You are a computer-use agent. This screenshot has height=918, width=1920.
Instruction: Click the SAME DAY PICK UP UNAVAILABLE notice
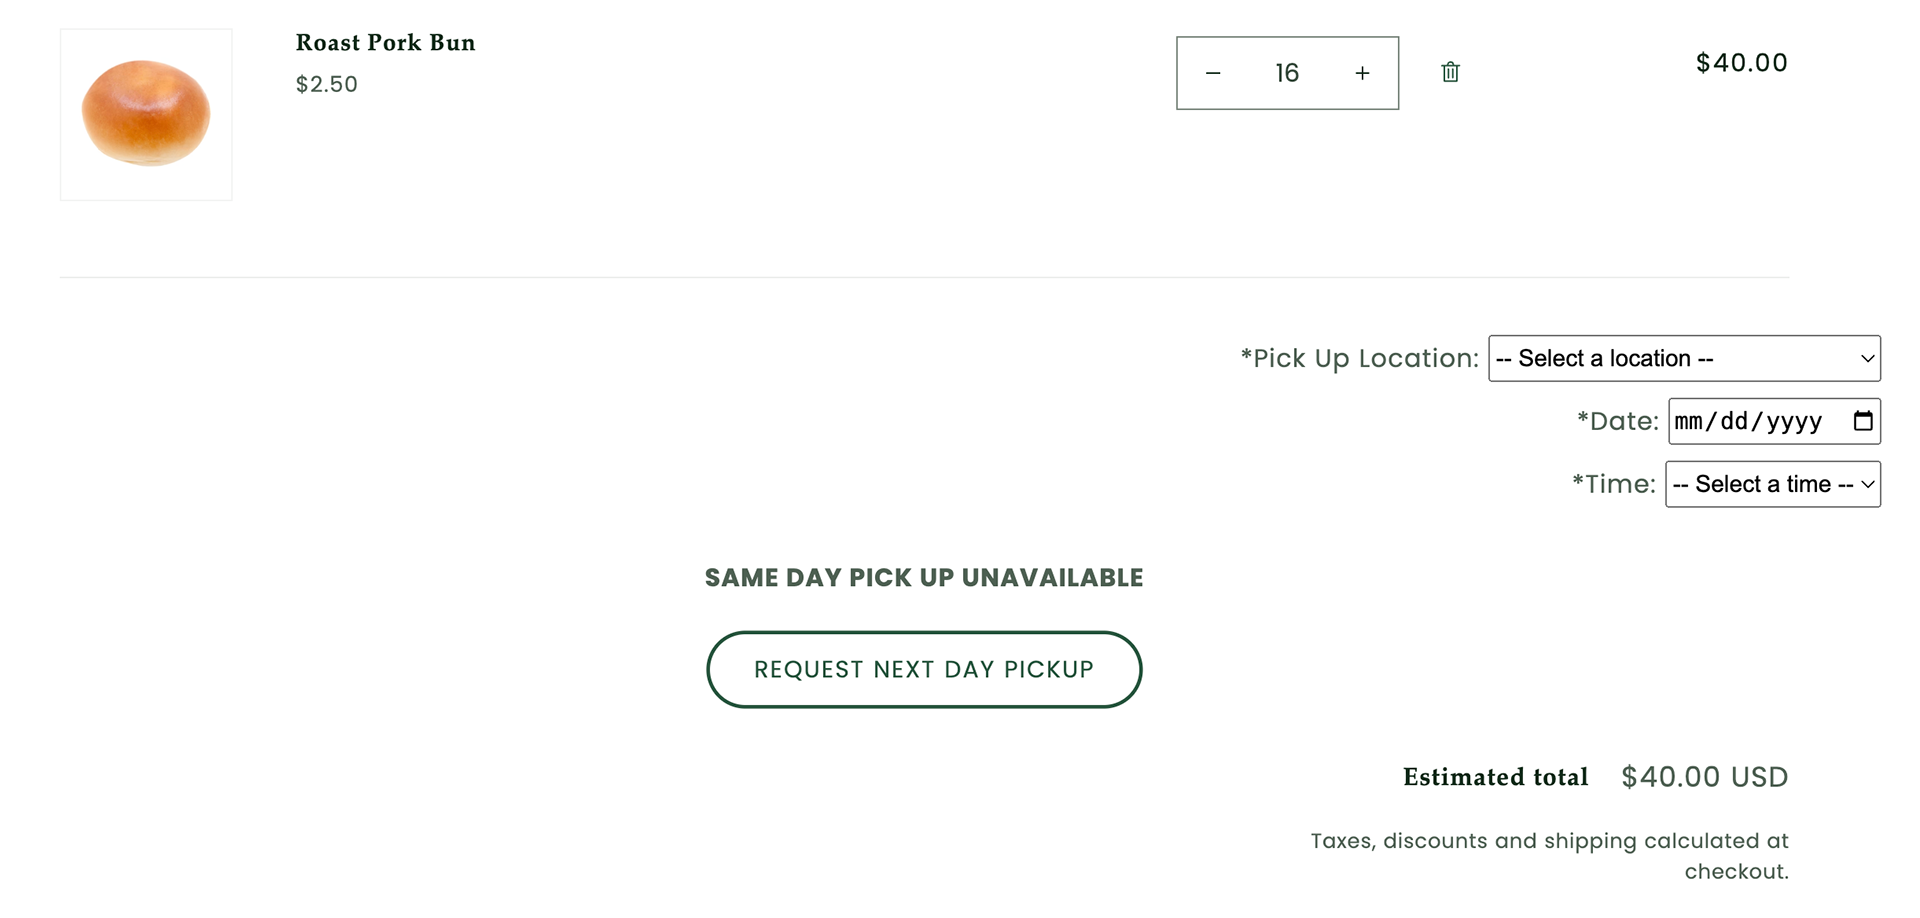923,577
